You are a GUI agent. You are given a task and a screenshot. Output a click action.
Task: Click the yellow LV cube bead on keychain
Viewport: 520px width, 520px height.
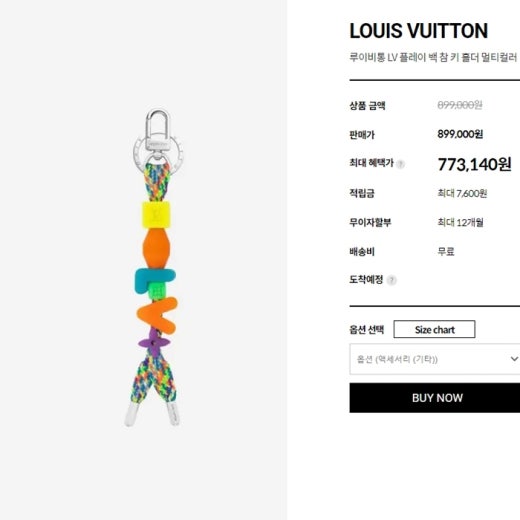click(x=156, y=214)
